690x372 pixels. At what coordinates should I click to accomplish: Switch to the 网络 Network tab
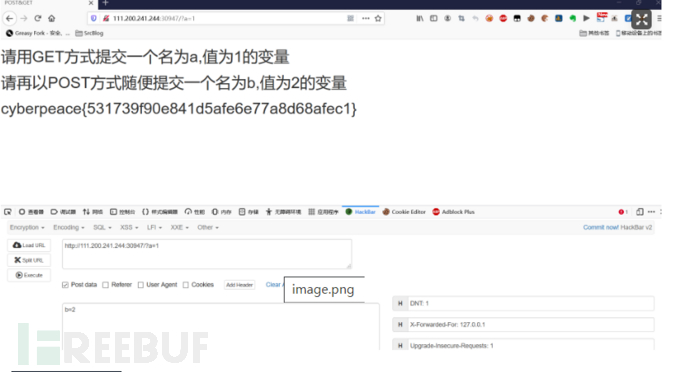[93, 212]
